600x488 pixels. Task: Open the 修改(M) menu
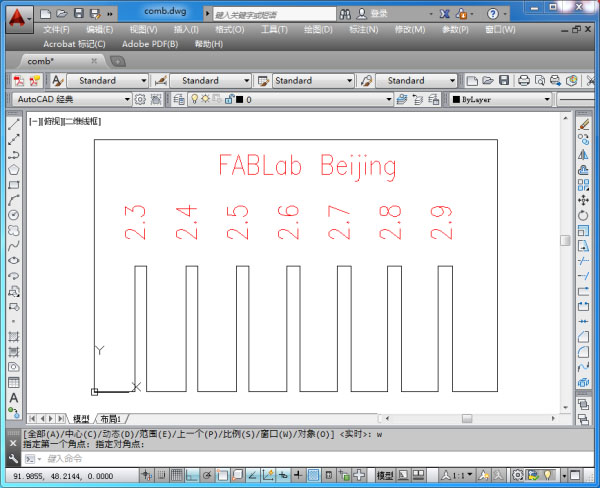pos(410,29)
